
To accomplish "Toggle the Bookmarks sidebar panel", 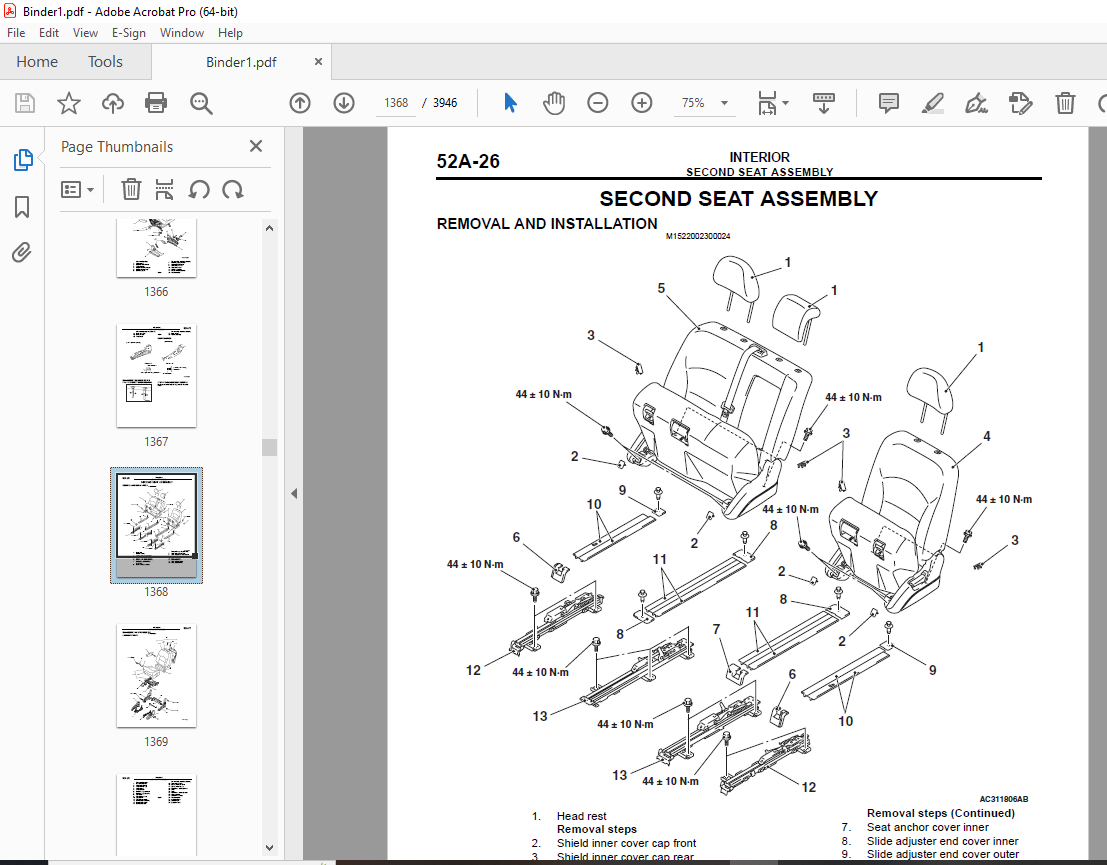I will [x=22, y=207].
